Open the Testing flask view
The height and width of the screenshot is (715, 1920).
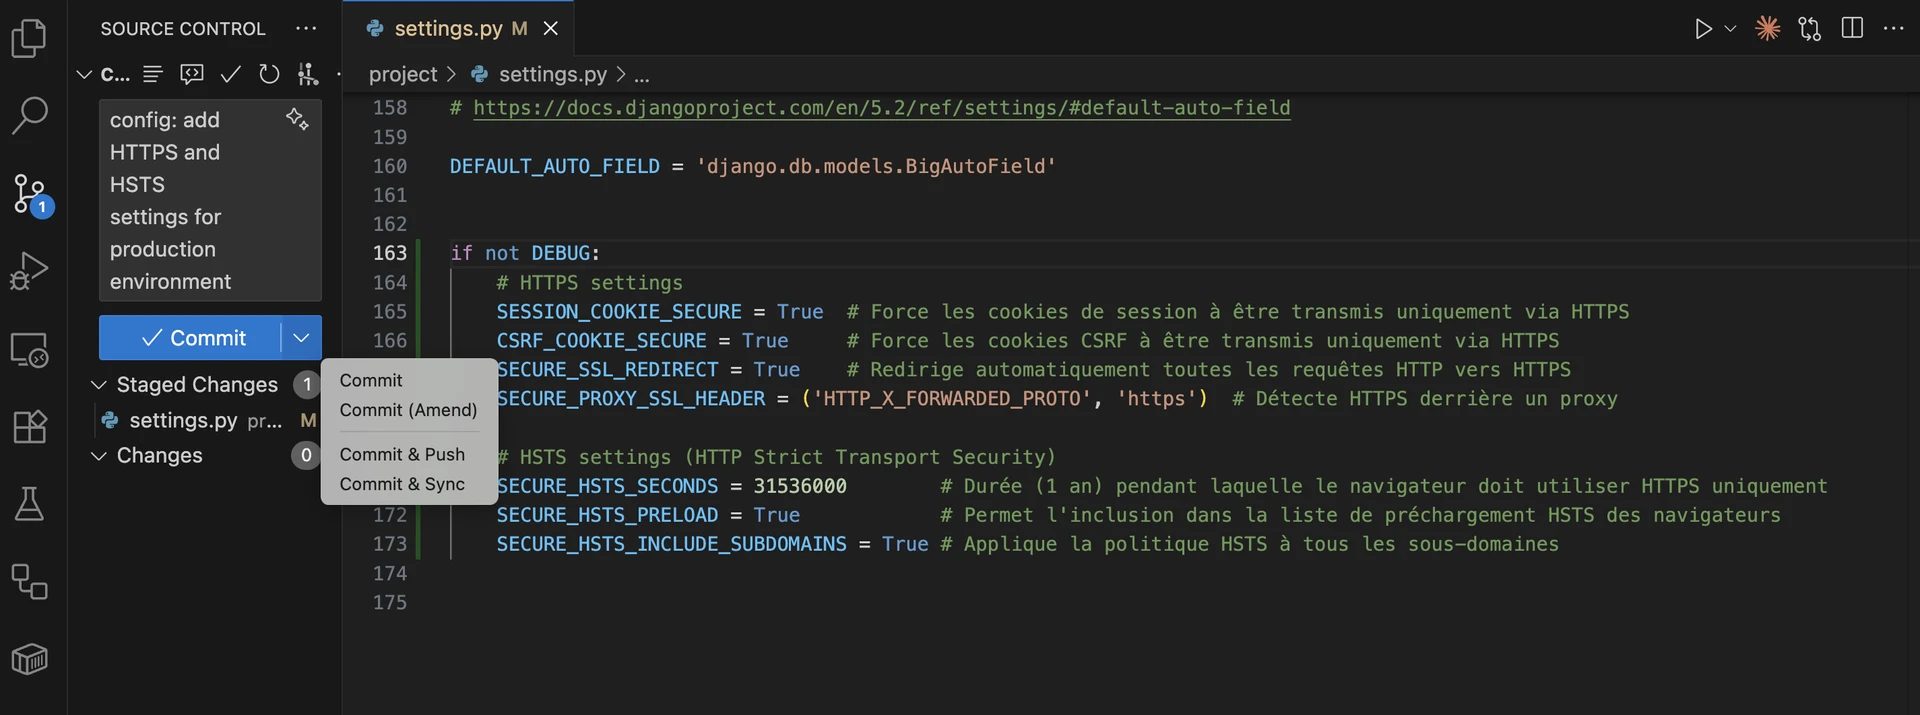pyautogui.click(x=29, y=504)
